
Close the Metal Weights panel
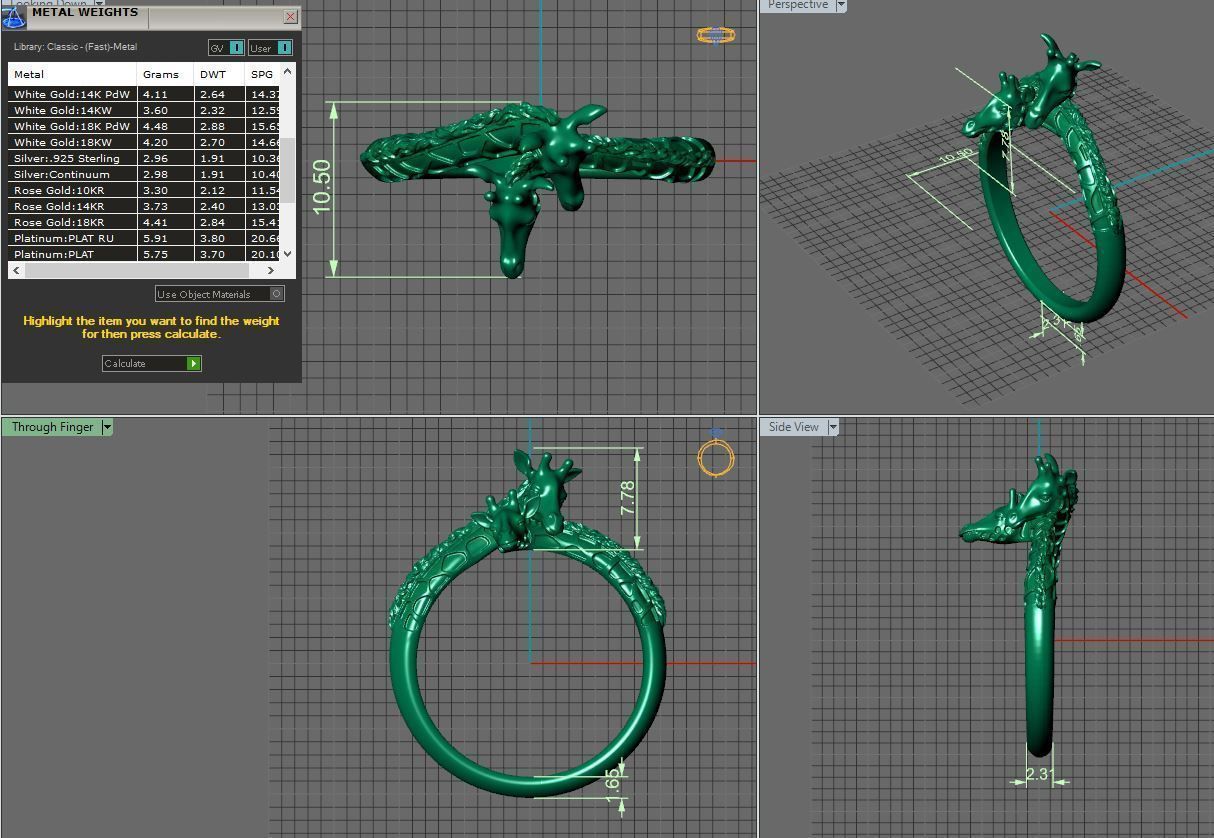[290, 16]
